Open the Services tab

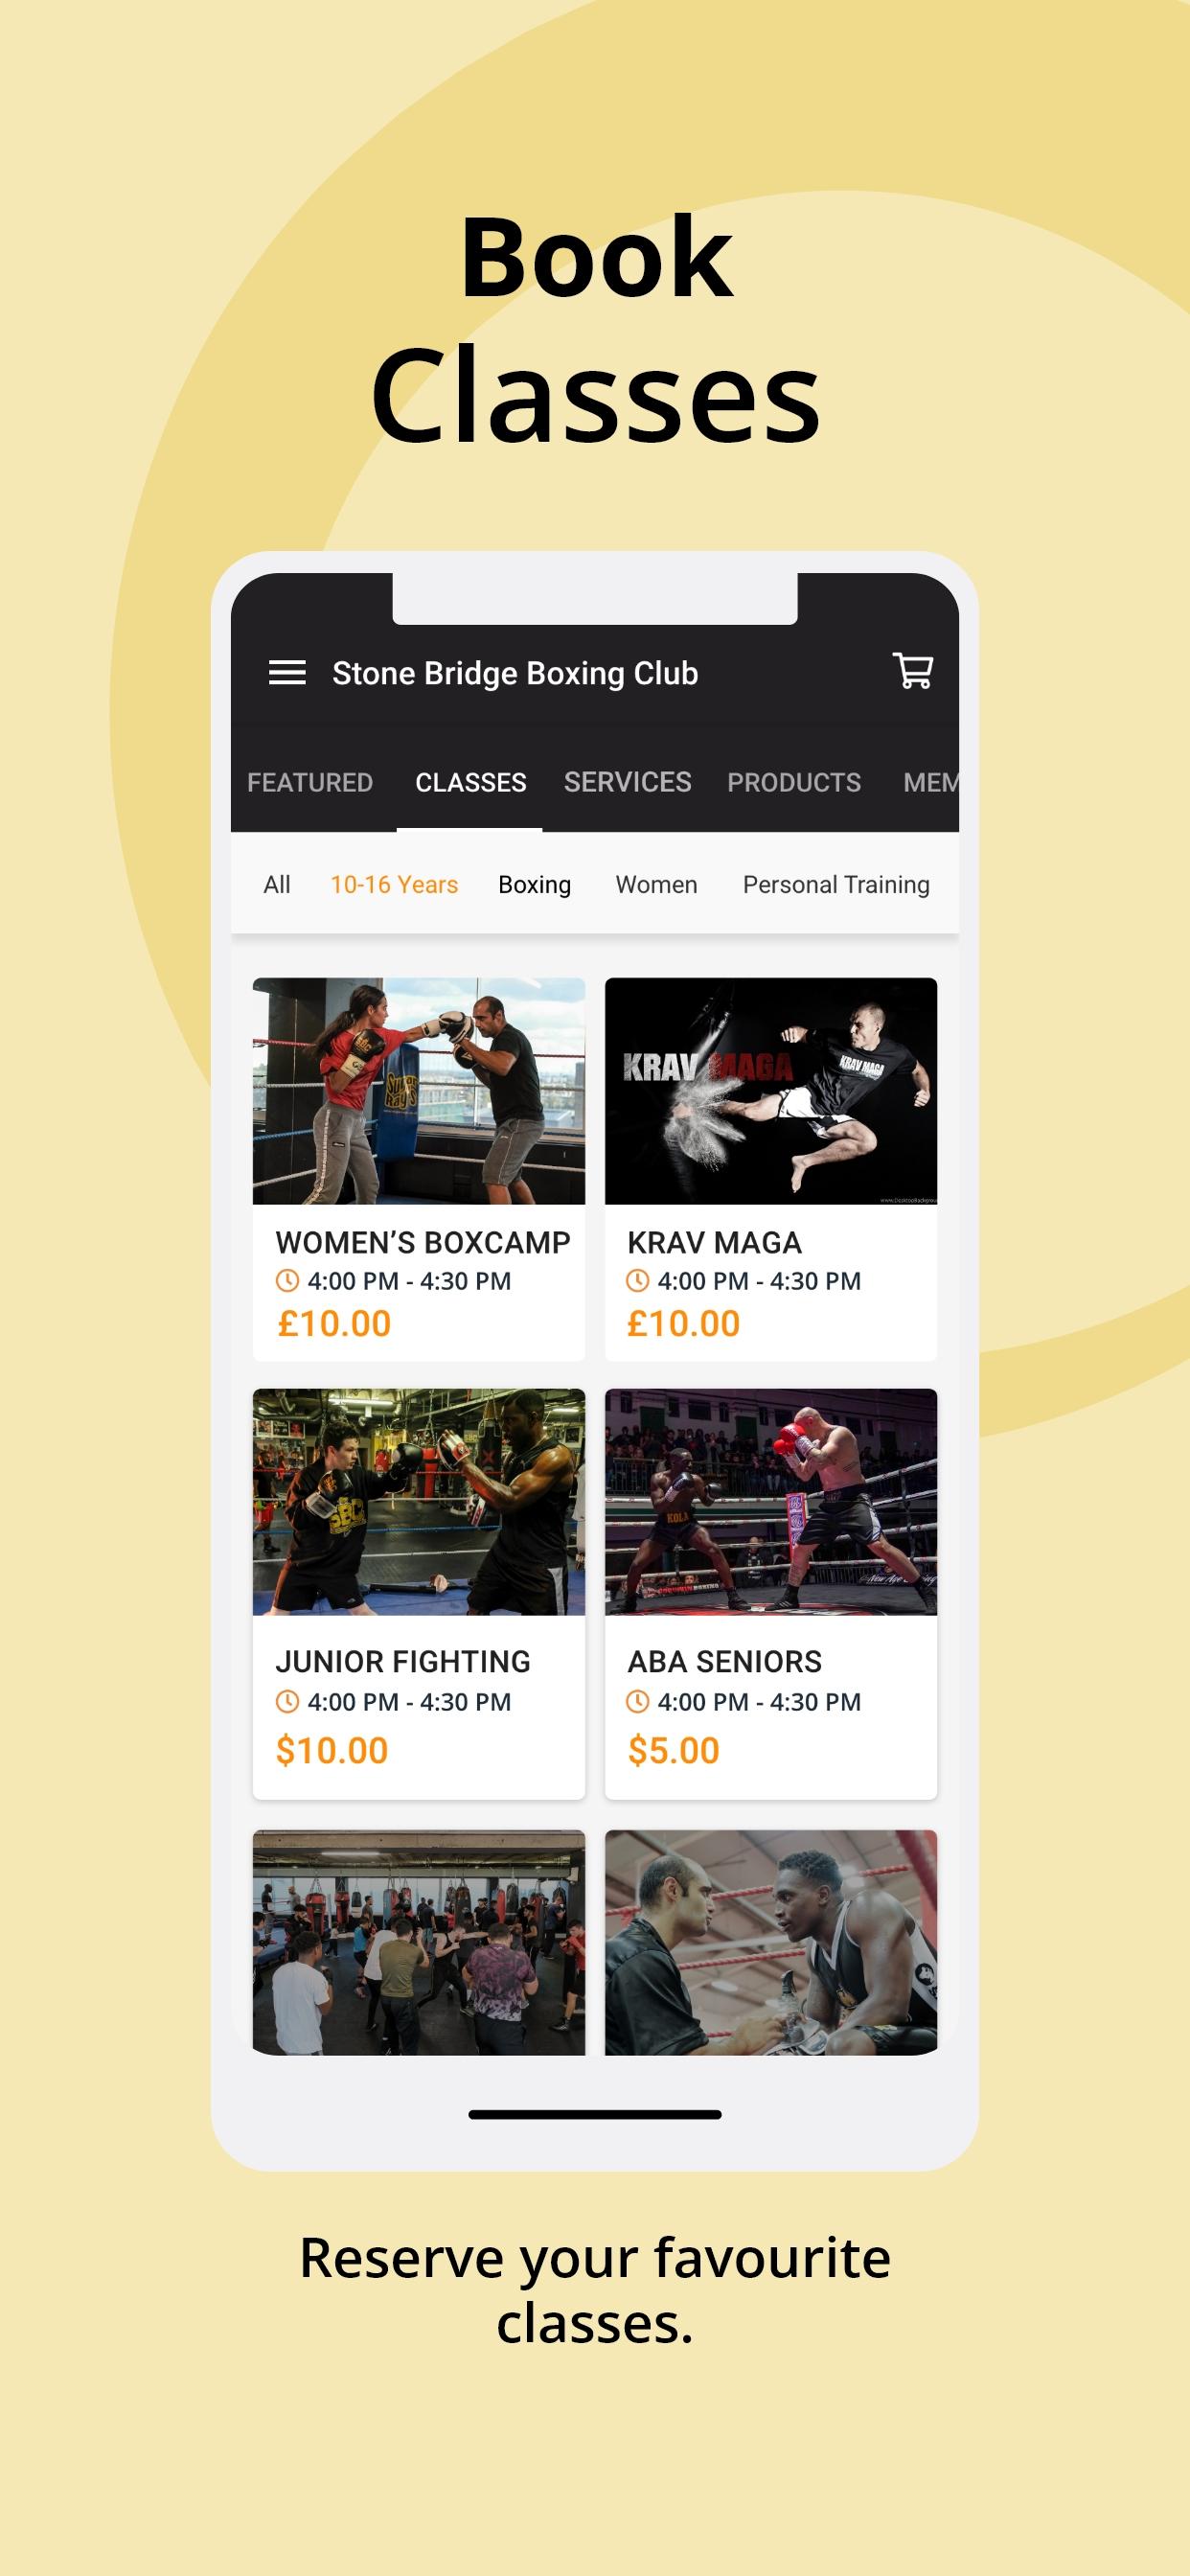pos(627,782)
